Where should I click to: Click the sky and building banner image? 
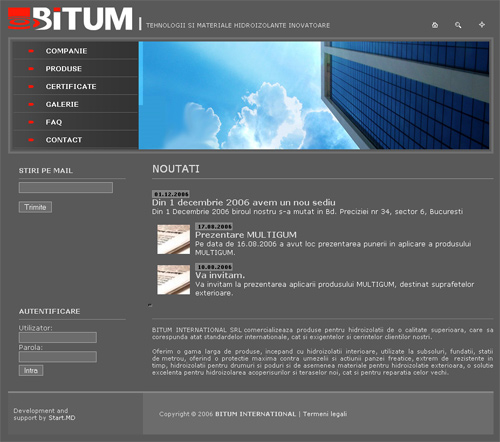pyautogui.click(x=314, y=95)
